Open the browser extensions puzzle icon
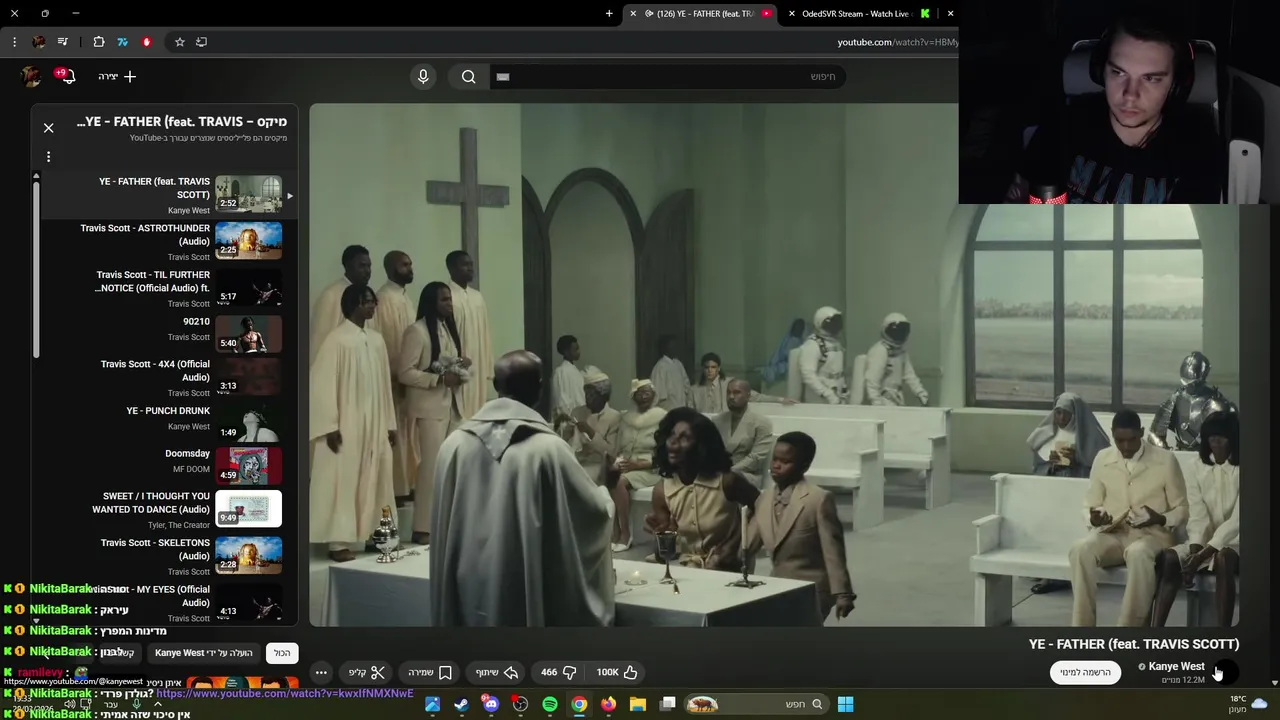The image size is (1280, 720). pyautogui.click(x=98, y=42)
